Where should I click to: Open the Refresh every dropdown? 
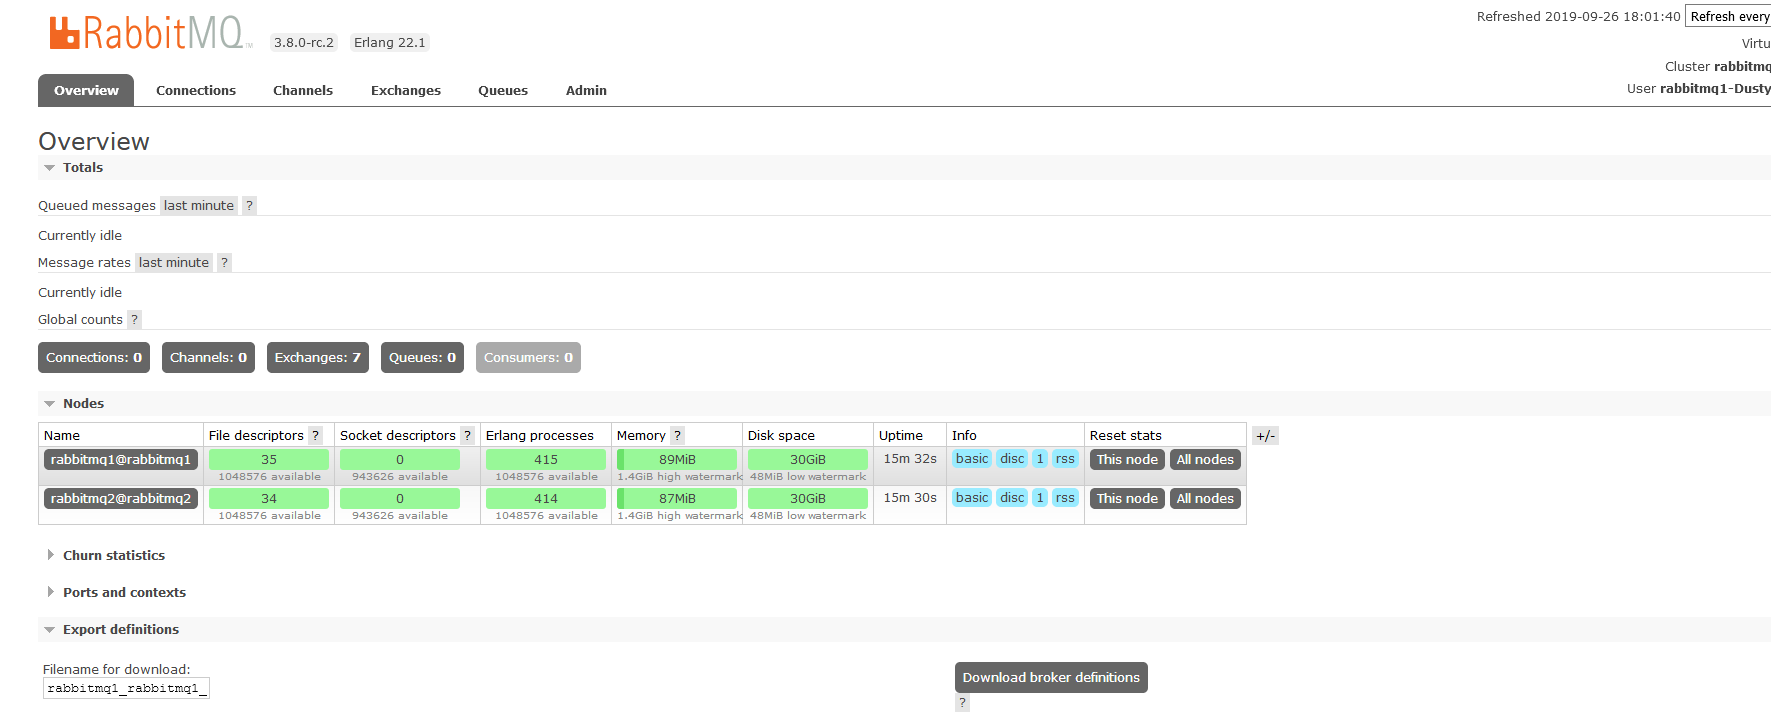pyautogui.click(x=1729, y=17)
